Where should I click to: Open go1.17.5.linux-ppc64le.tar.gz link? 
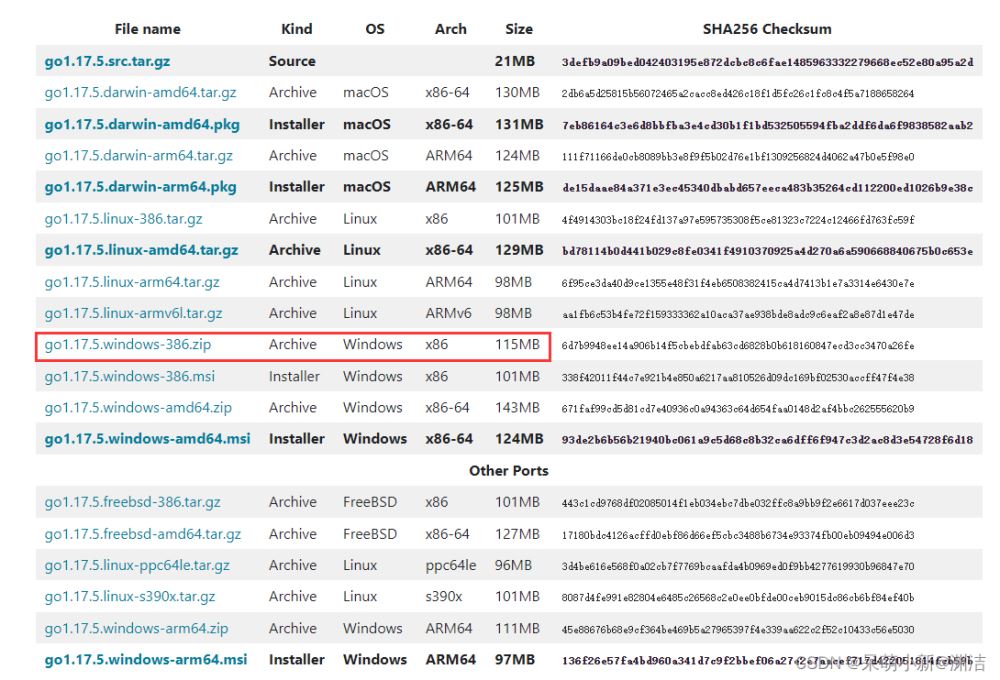click(x=137, y=565)
